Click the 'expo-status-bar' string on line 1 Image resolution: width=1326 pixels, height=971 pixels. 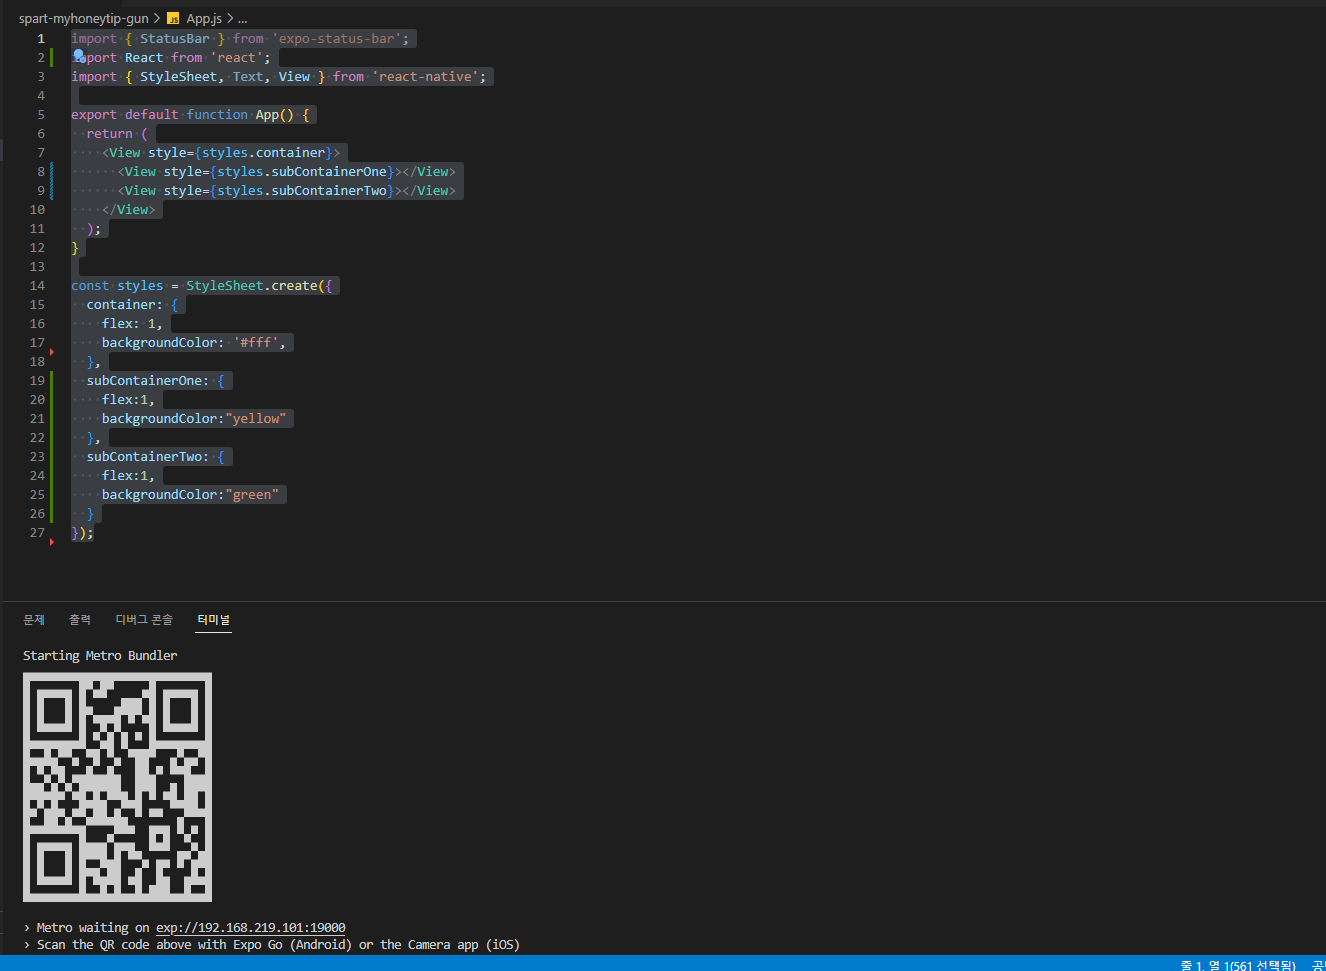pos(336,38)
